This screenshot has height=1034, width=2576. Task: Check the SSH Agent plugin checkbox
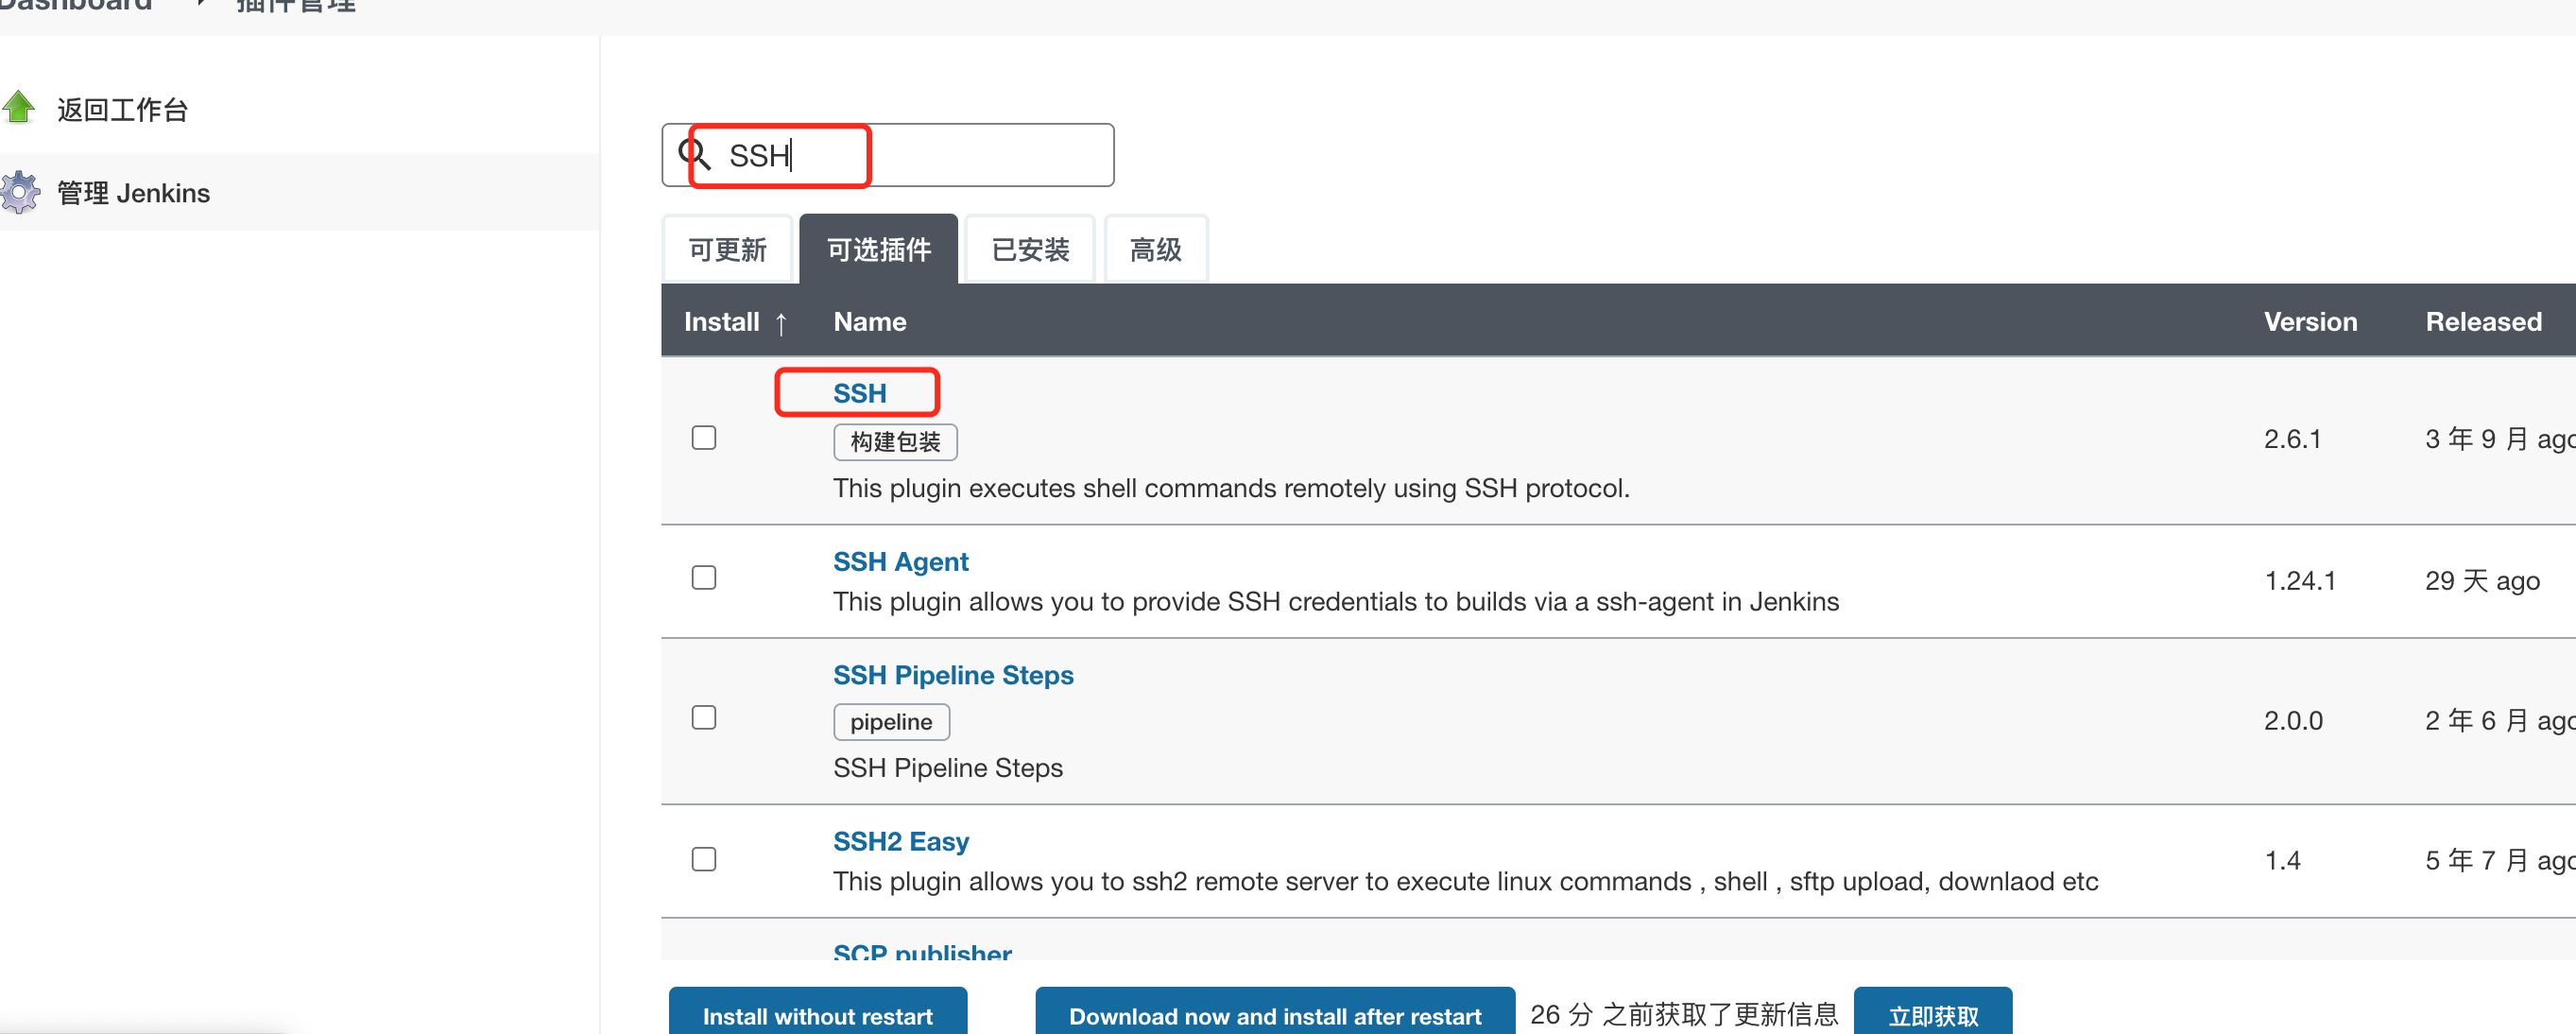(704, 578)
